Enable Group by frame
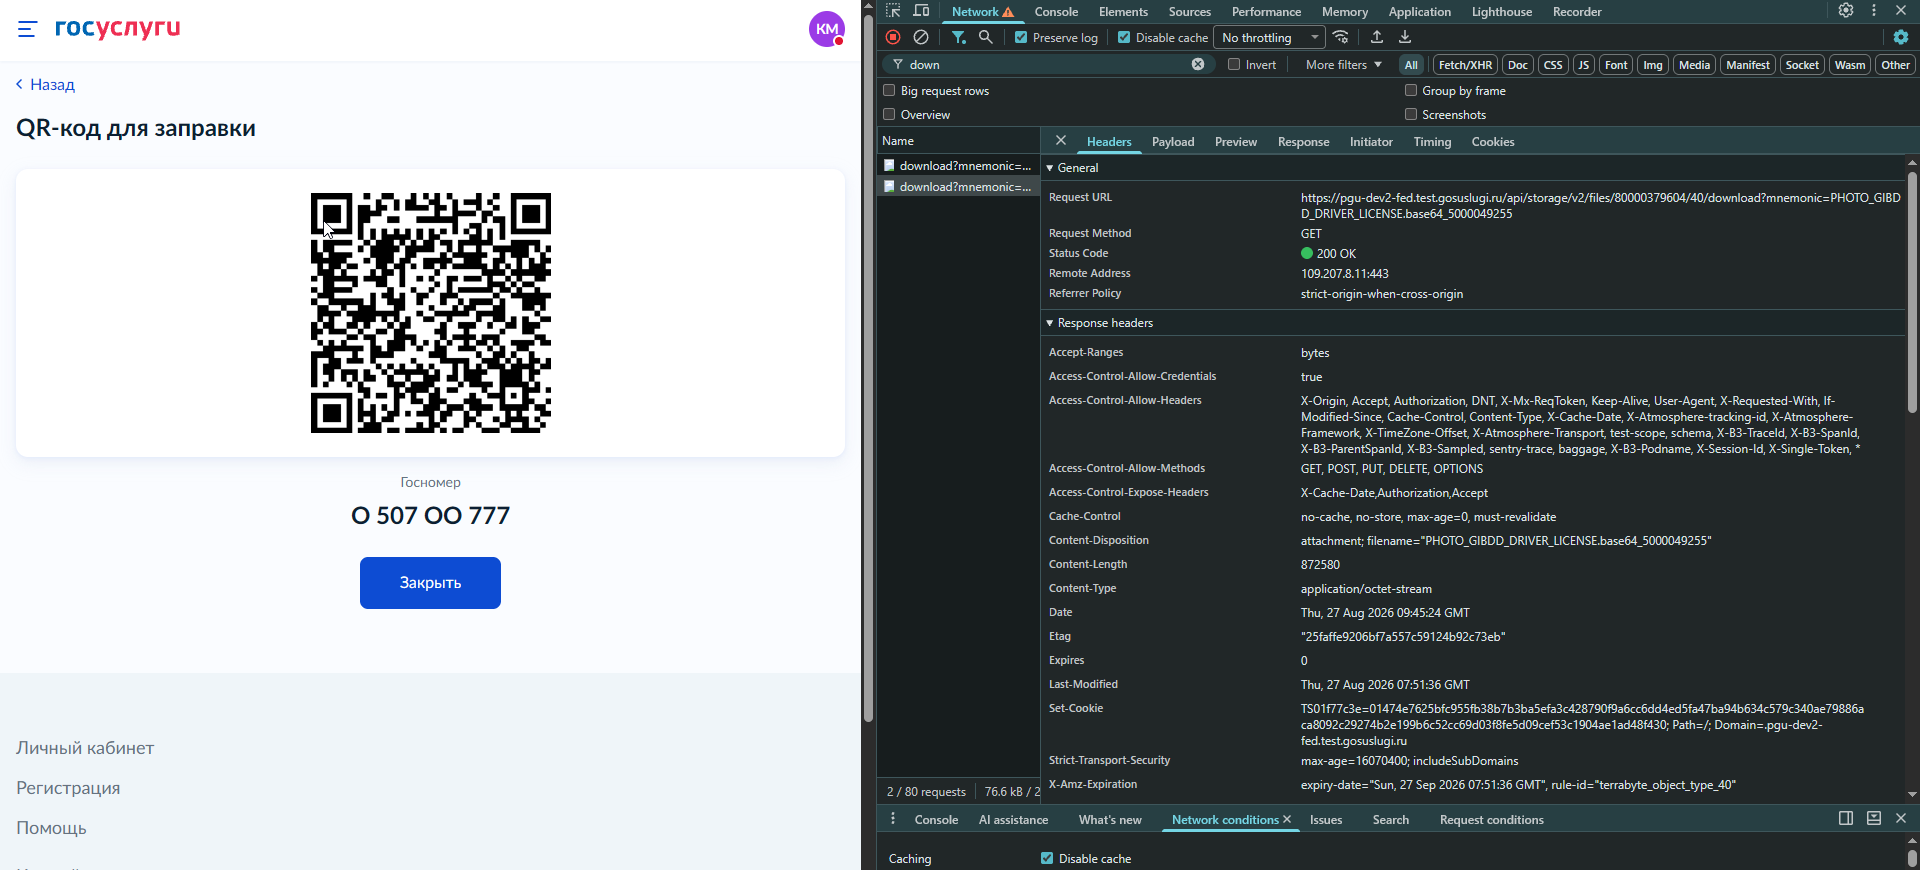The width and height of the screenshot is (1920, 870). 1411,90
